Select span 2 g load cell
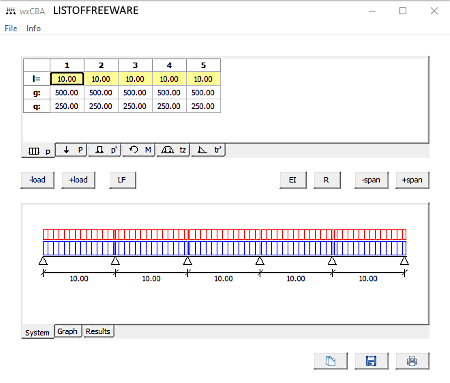The width and height of the screenshot is (450, 383). click(101, 93)
